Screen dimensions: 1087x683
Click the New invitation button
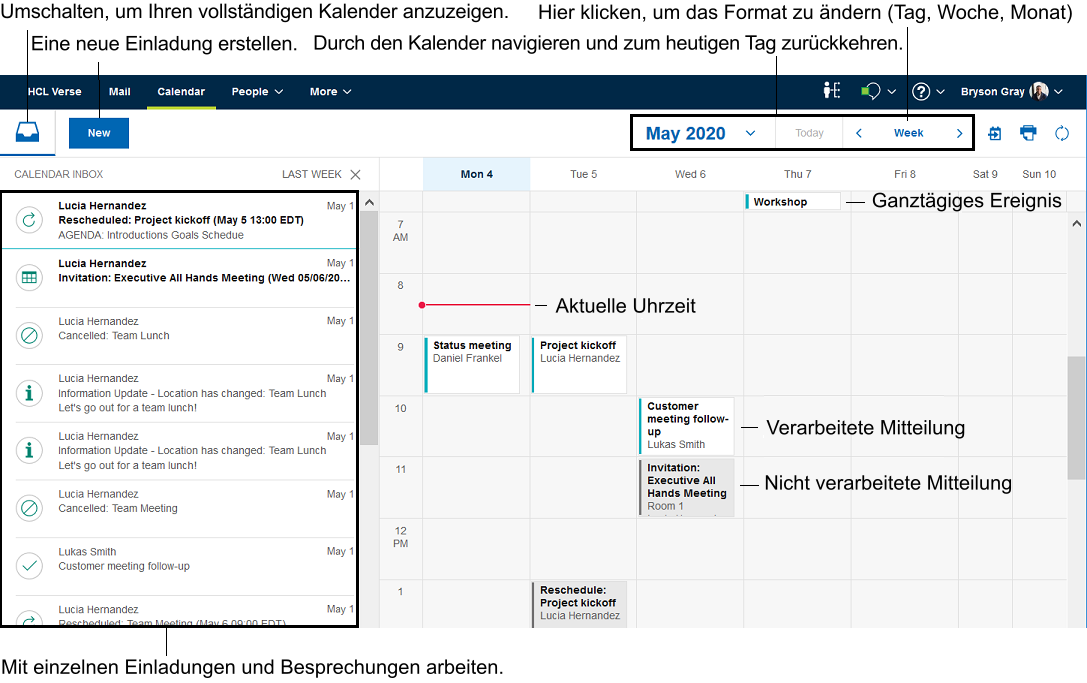pyautogui.click(x=98, y=132)
